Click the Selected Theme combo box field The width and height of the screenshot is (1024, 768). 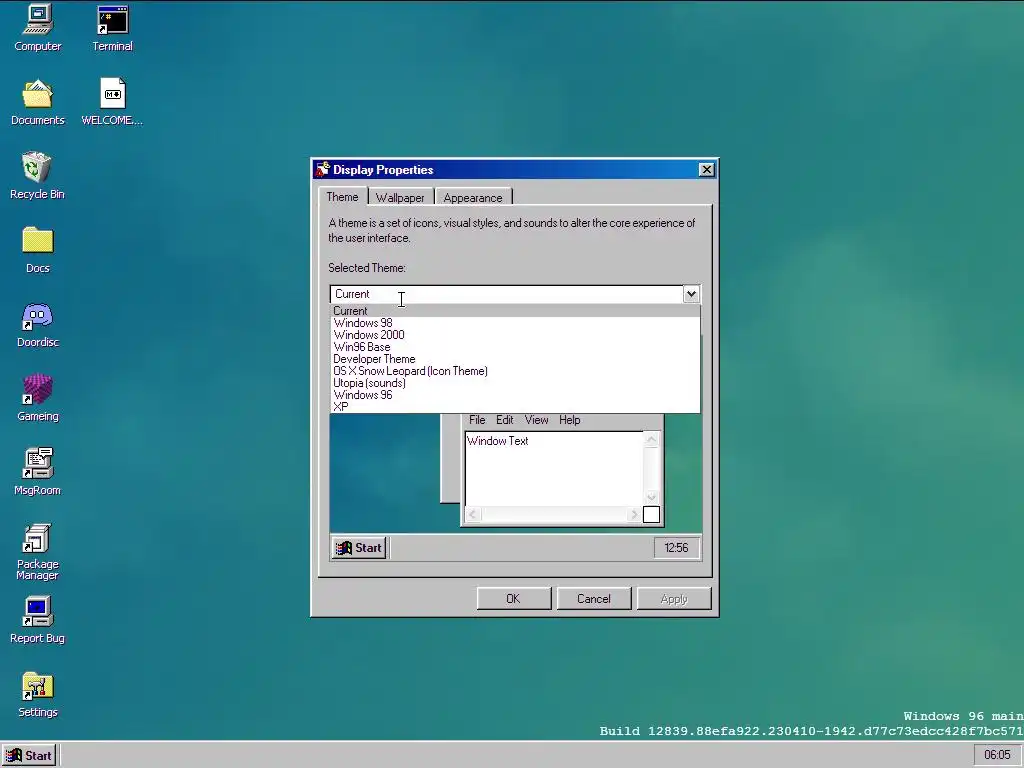507,294
